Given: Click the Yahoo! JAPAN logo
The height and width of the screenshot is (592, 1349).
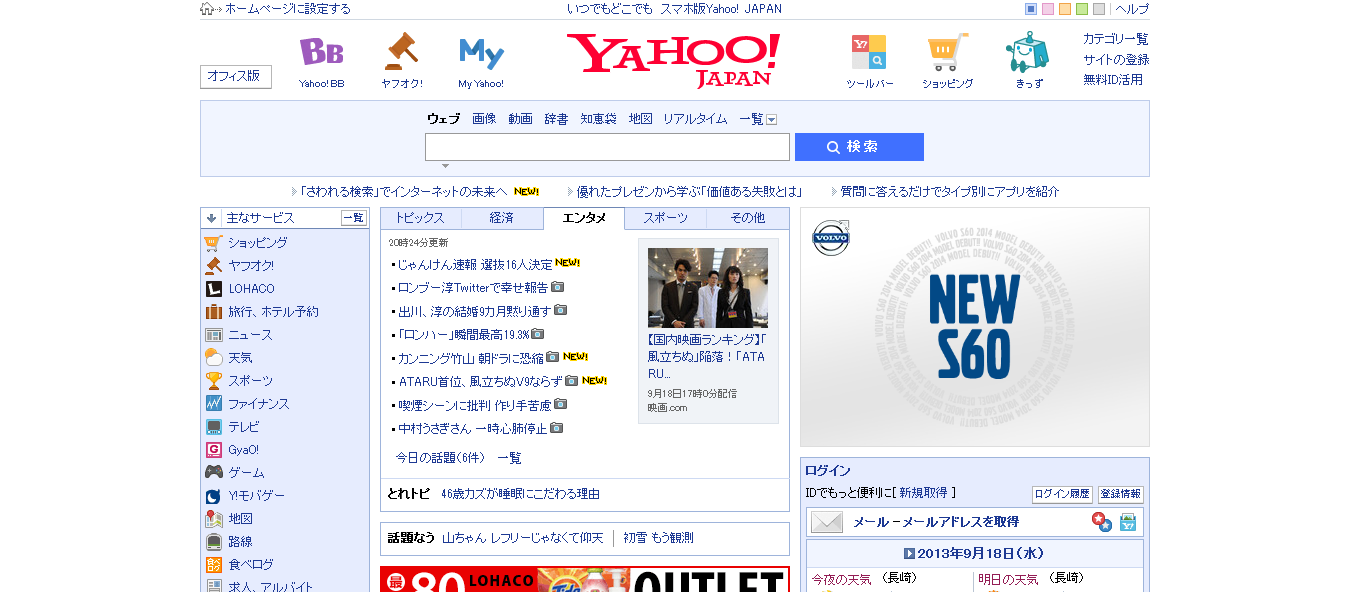Looking at the screenshot, I should pos(674,60).
